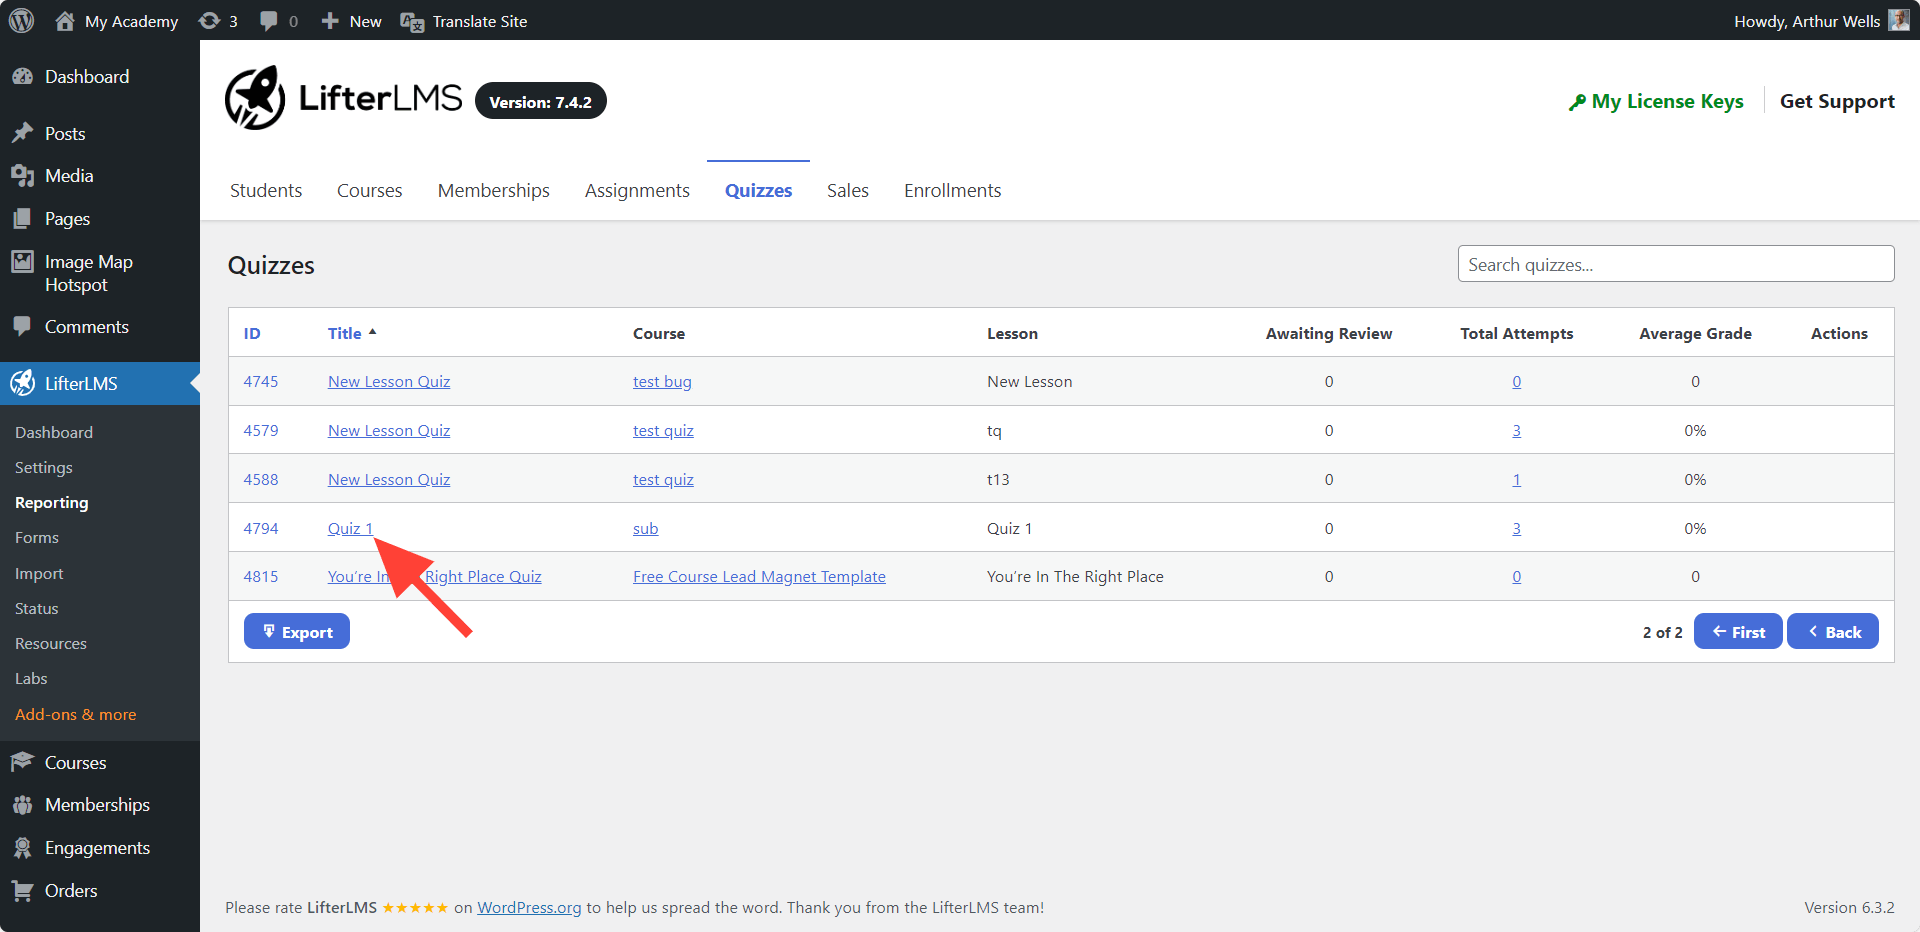Open test quiz course in tq row
This screenshot has width=1920, height=932.
click(x=663, y=430)
